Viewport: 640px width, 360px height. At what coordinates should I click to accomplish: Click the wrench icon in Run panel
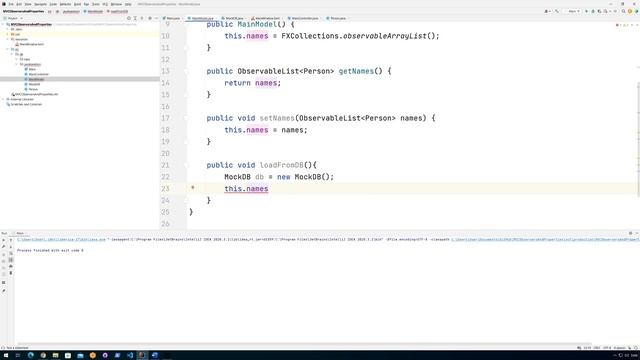[x=4, y=247]
